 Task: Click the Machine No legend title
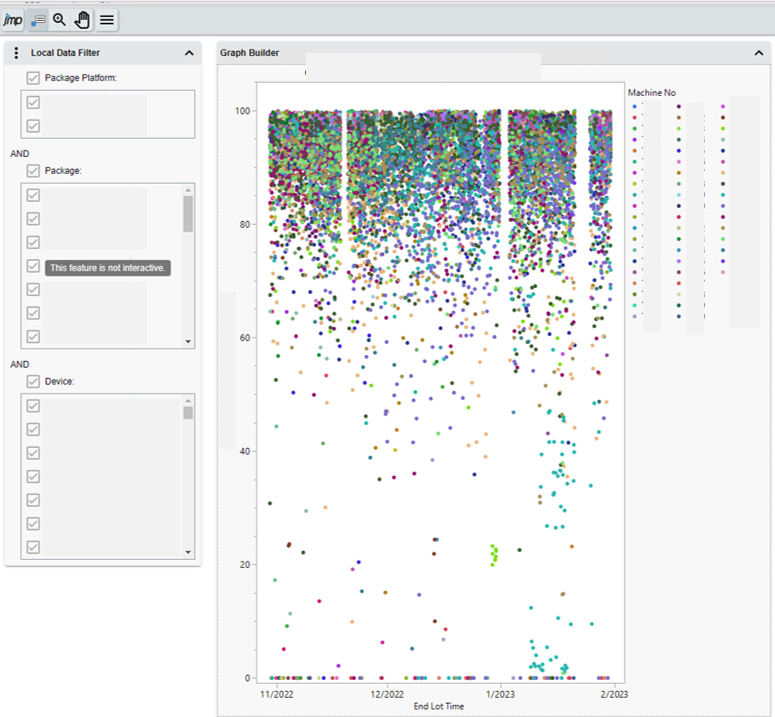click(x=651, y=93)
